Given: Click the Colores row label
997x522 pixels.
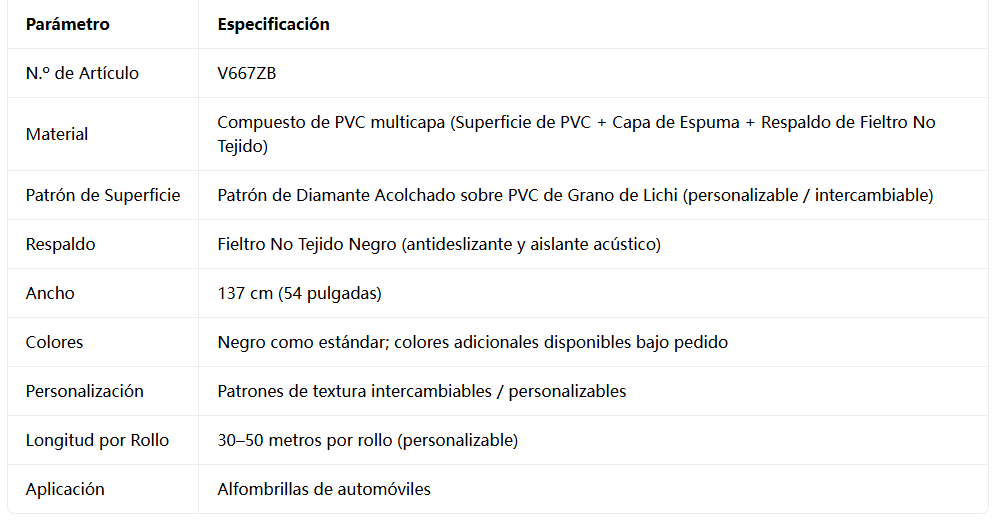Looking at the screenshot, I should (x=54, y=342).
